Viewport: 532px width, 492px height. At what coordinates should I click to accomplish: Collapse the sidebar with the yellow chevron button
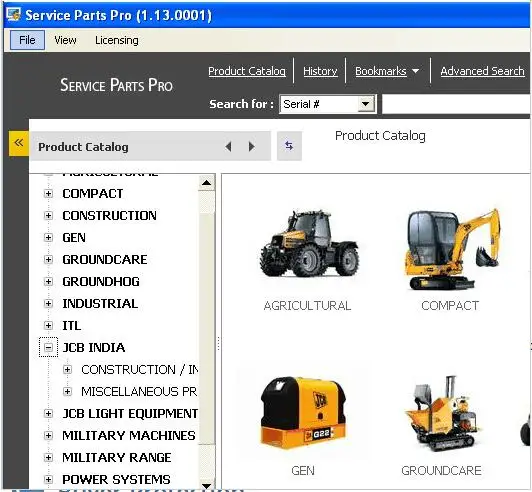(x=19, y=143)
